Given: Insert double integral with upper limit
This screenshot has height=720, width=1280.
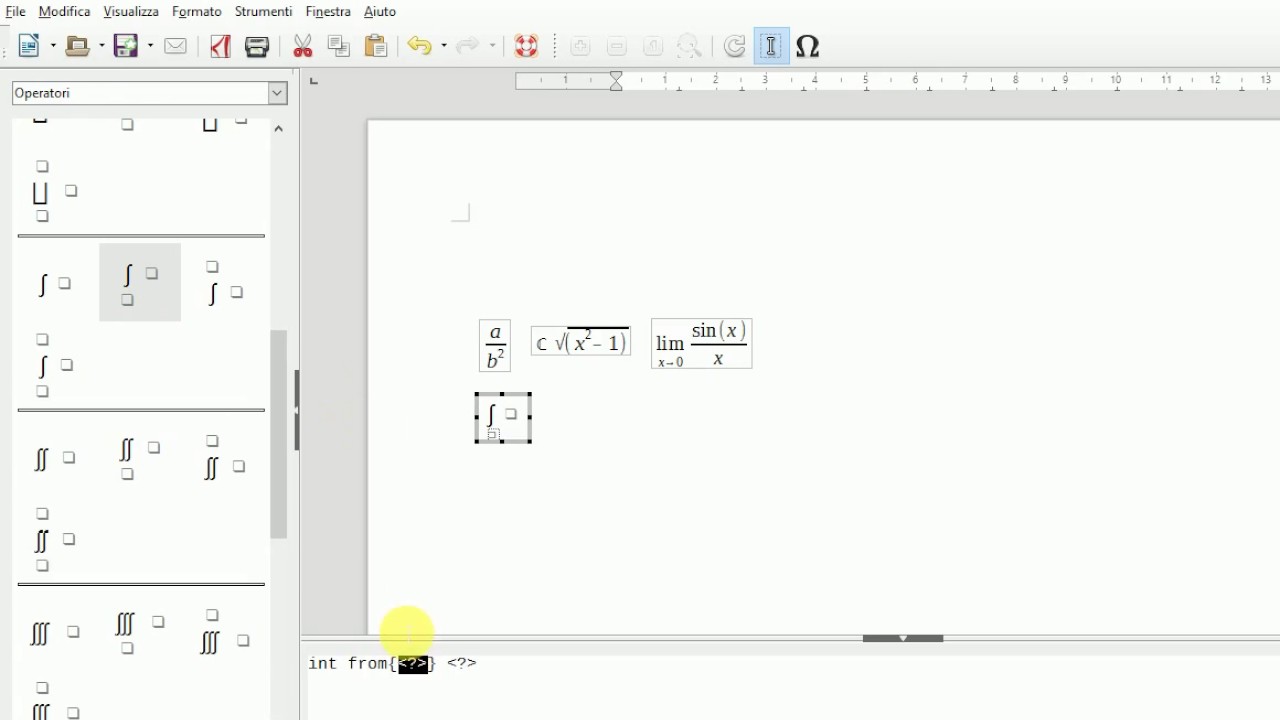Looking at the screenshot, I should tap(224, 459).
